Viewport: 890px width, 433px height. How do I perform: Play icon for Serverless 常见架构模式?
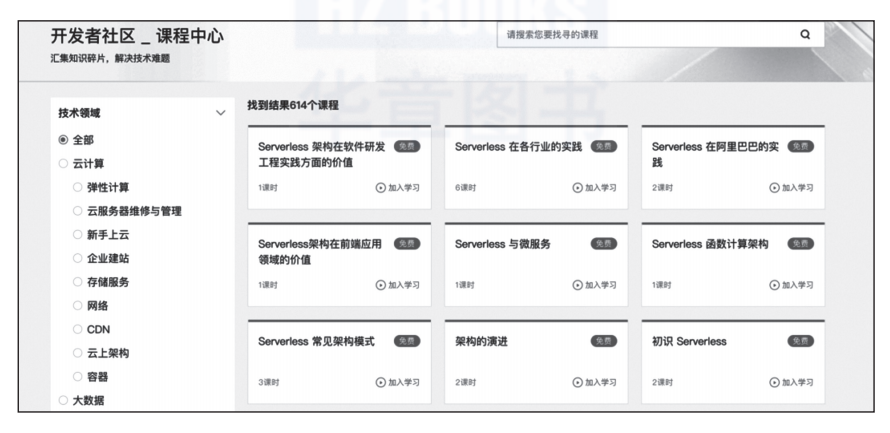pyautogui.click(x=381, y=382)
